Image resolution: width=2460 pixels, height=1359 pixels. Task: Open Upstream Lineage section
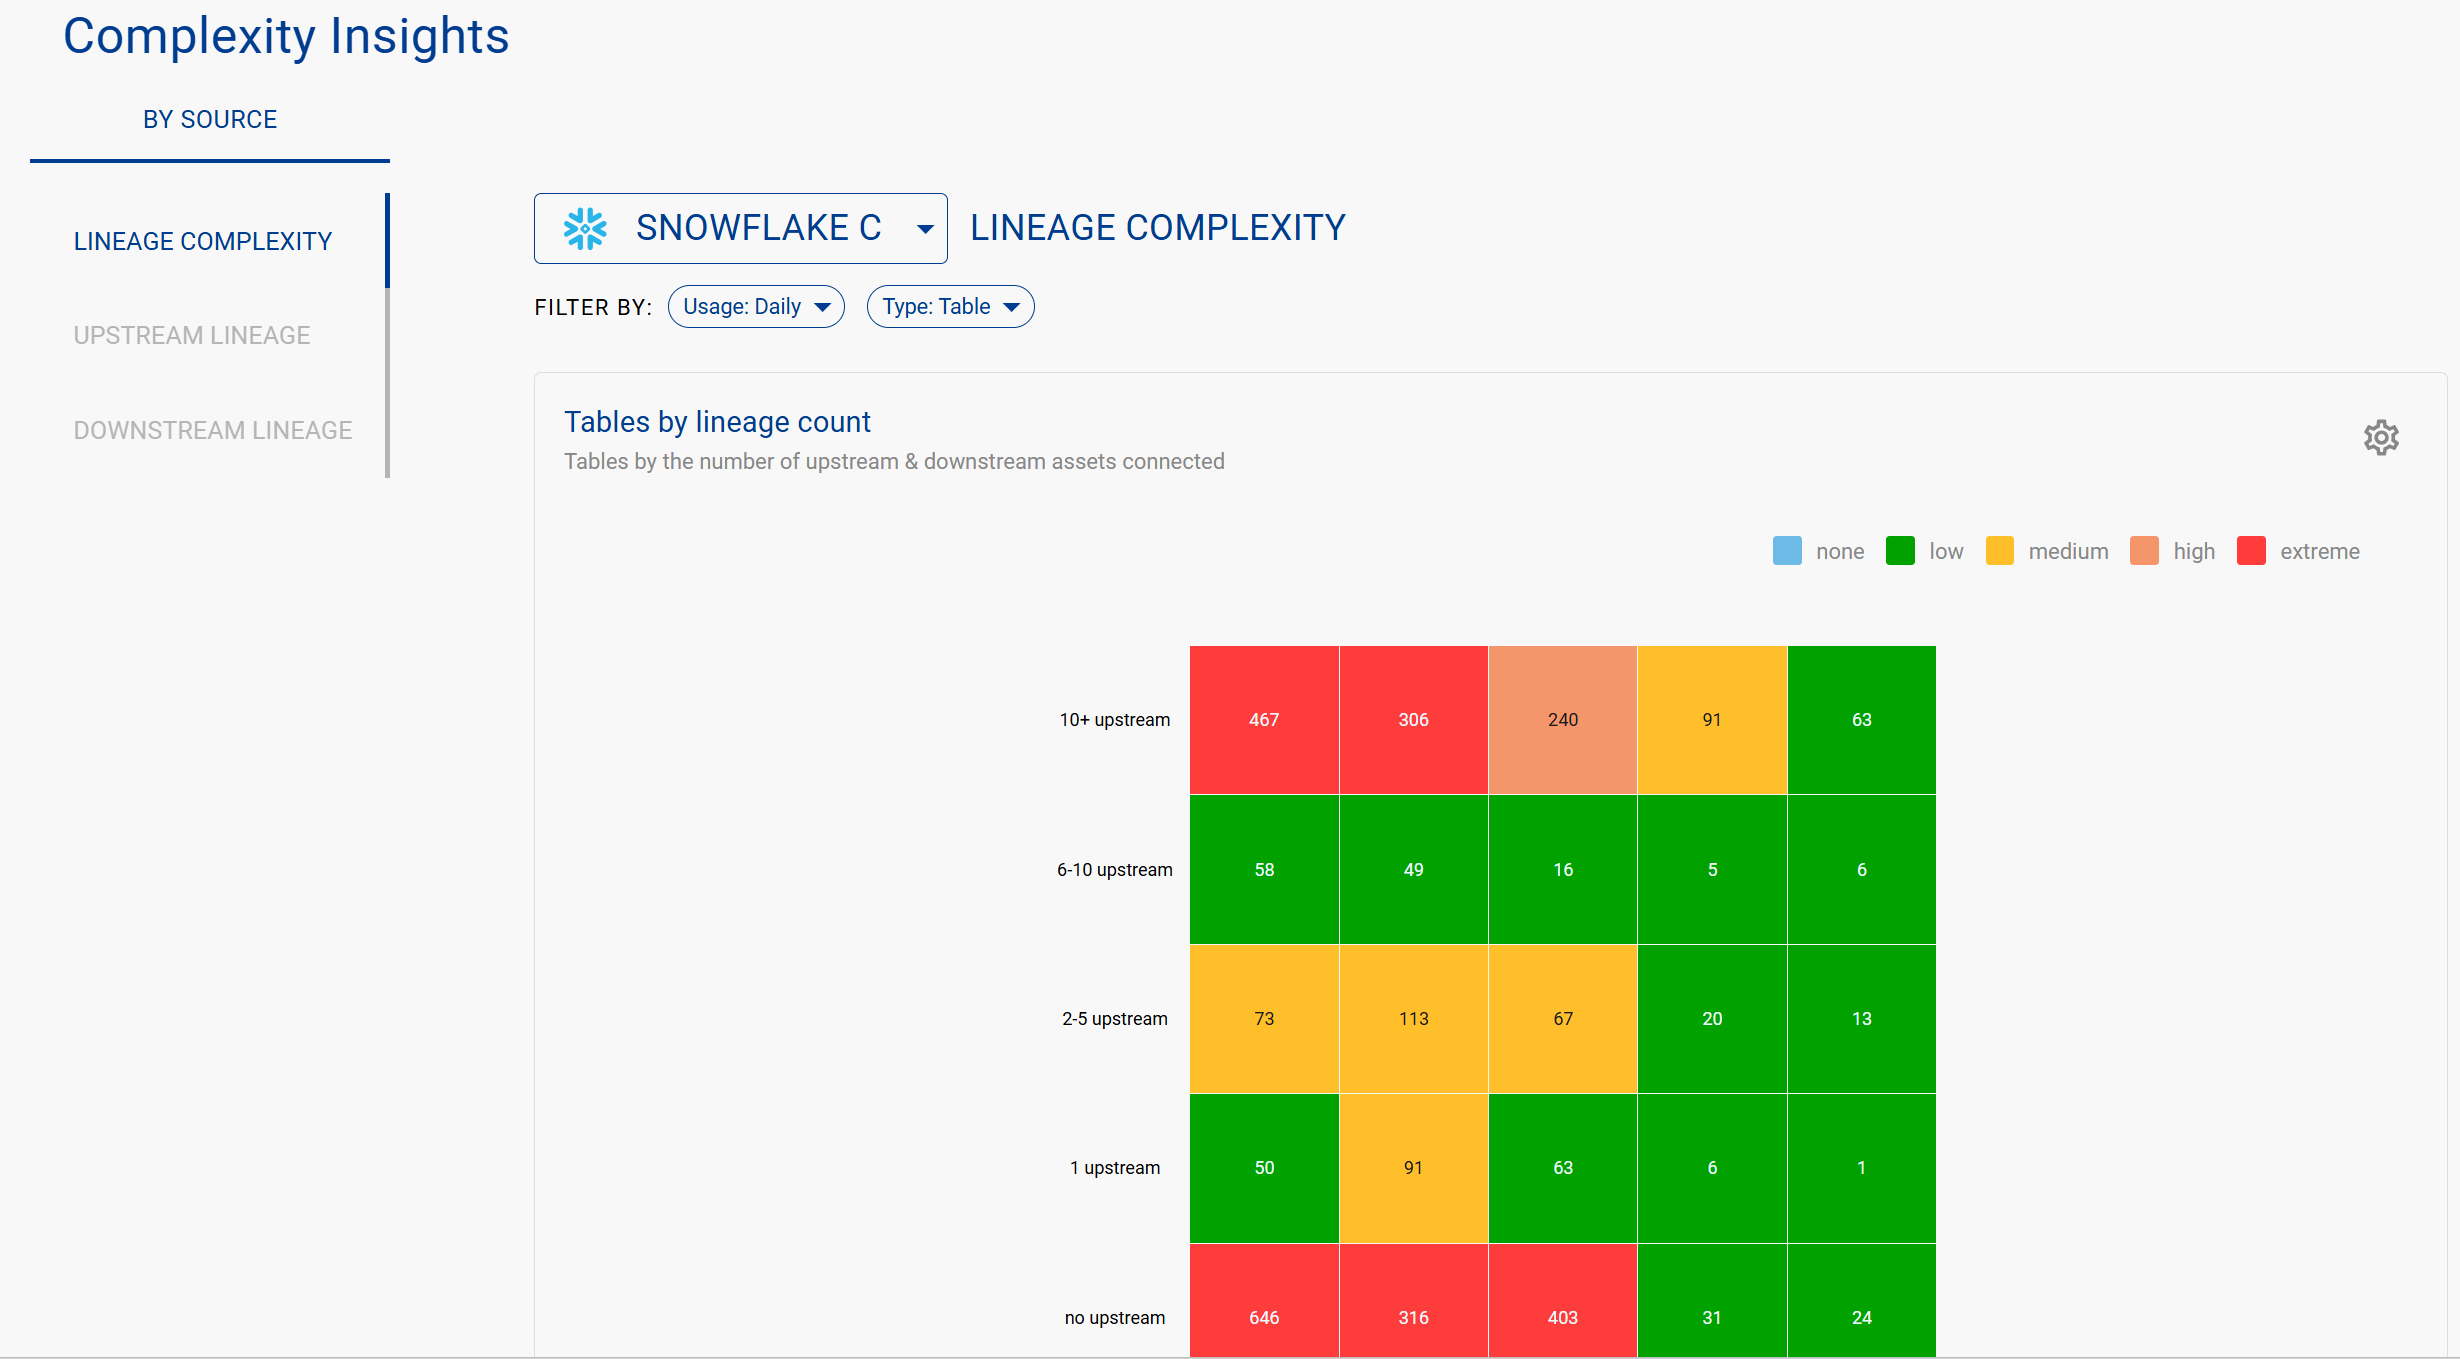click(x=192, y=335)
